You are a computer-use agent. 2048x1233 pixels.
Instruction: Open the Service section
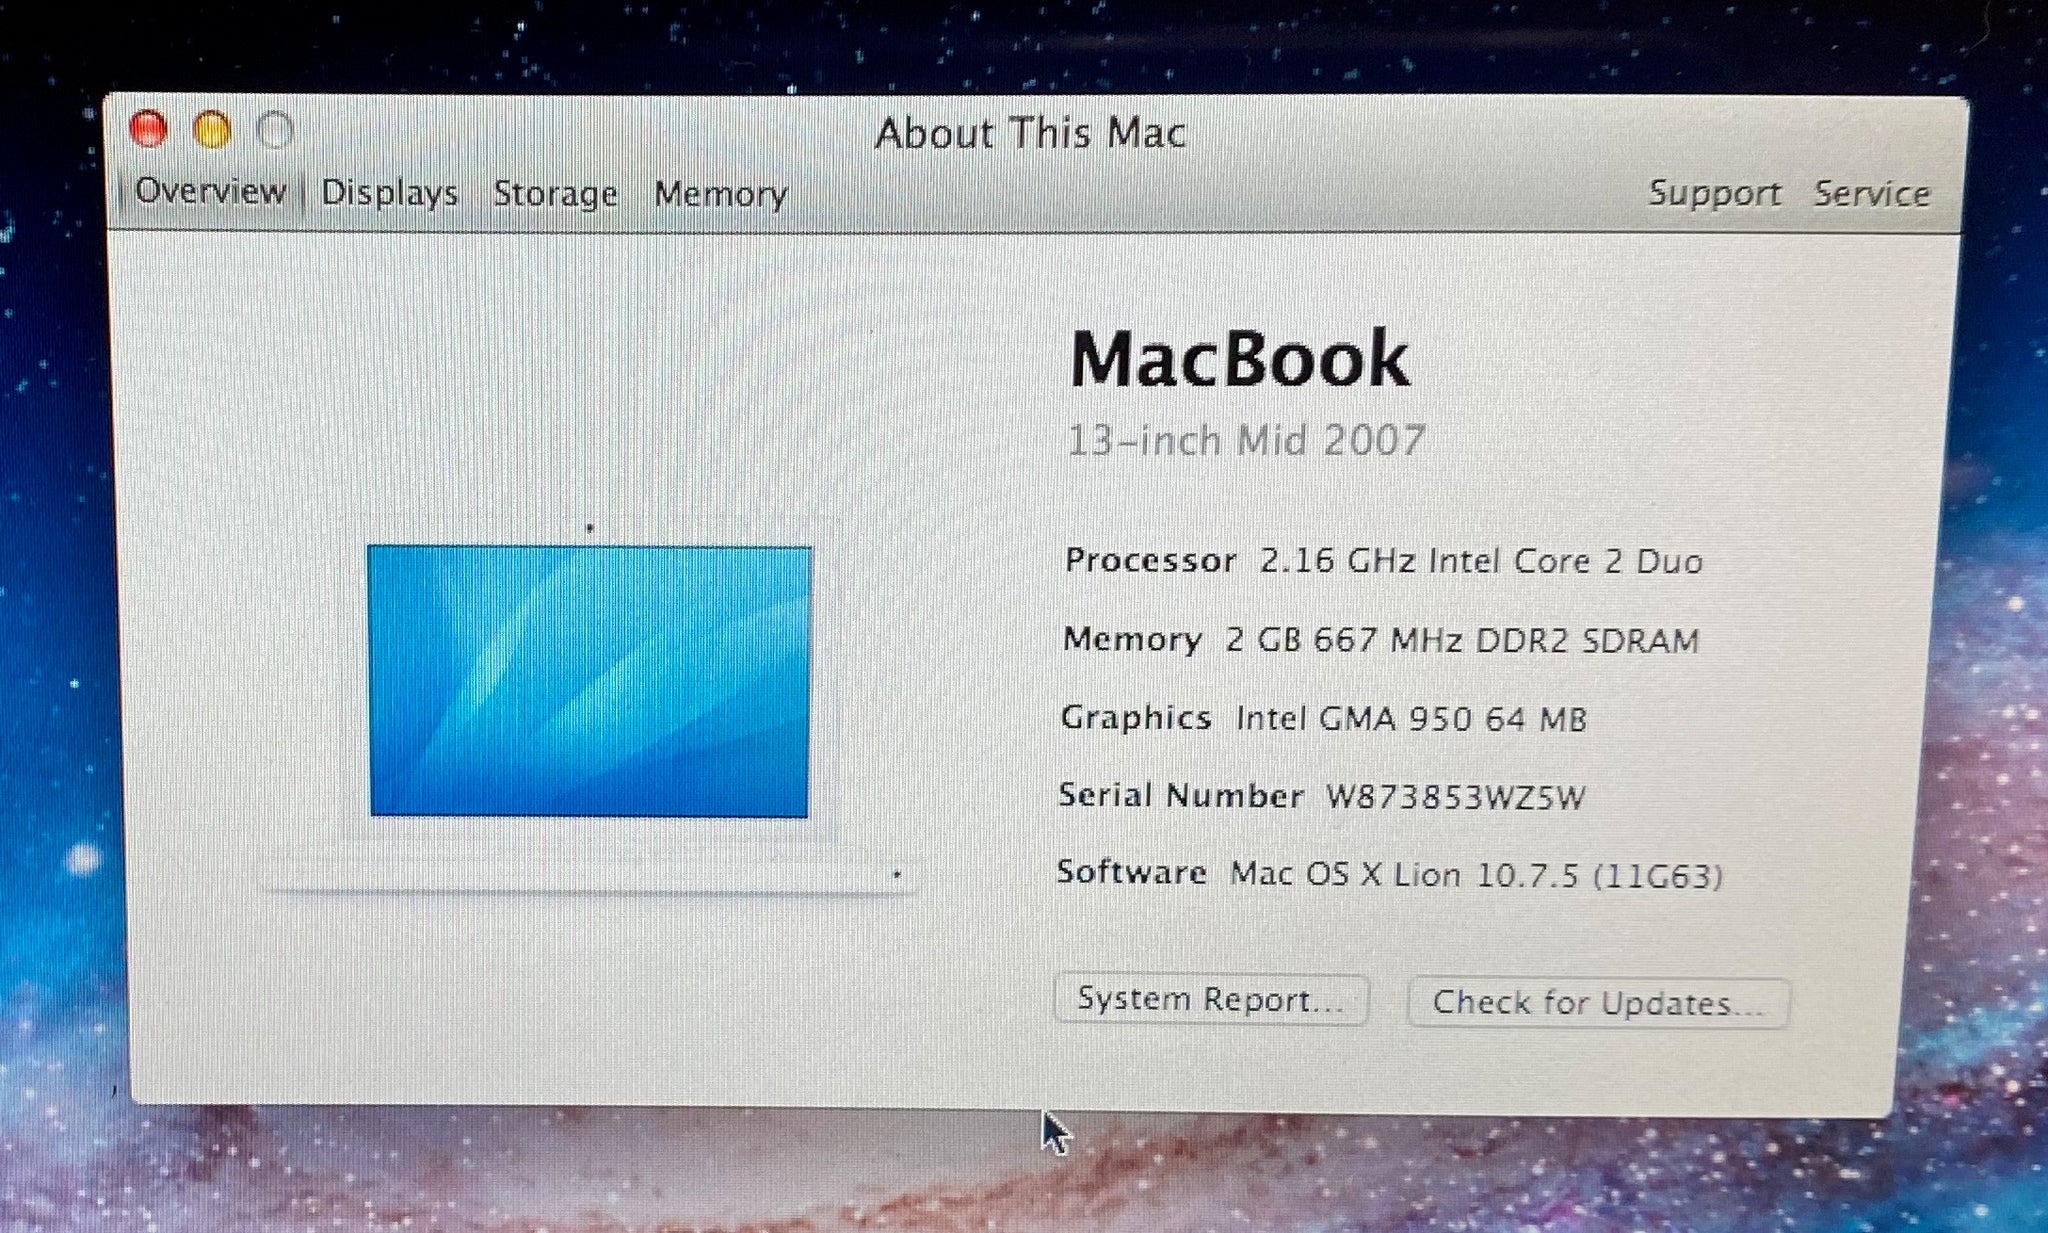(1871, 193)
